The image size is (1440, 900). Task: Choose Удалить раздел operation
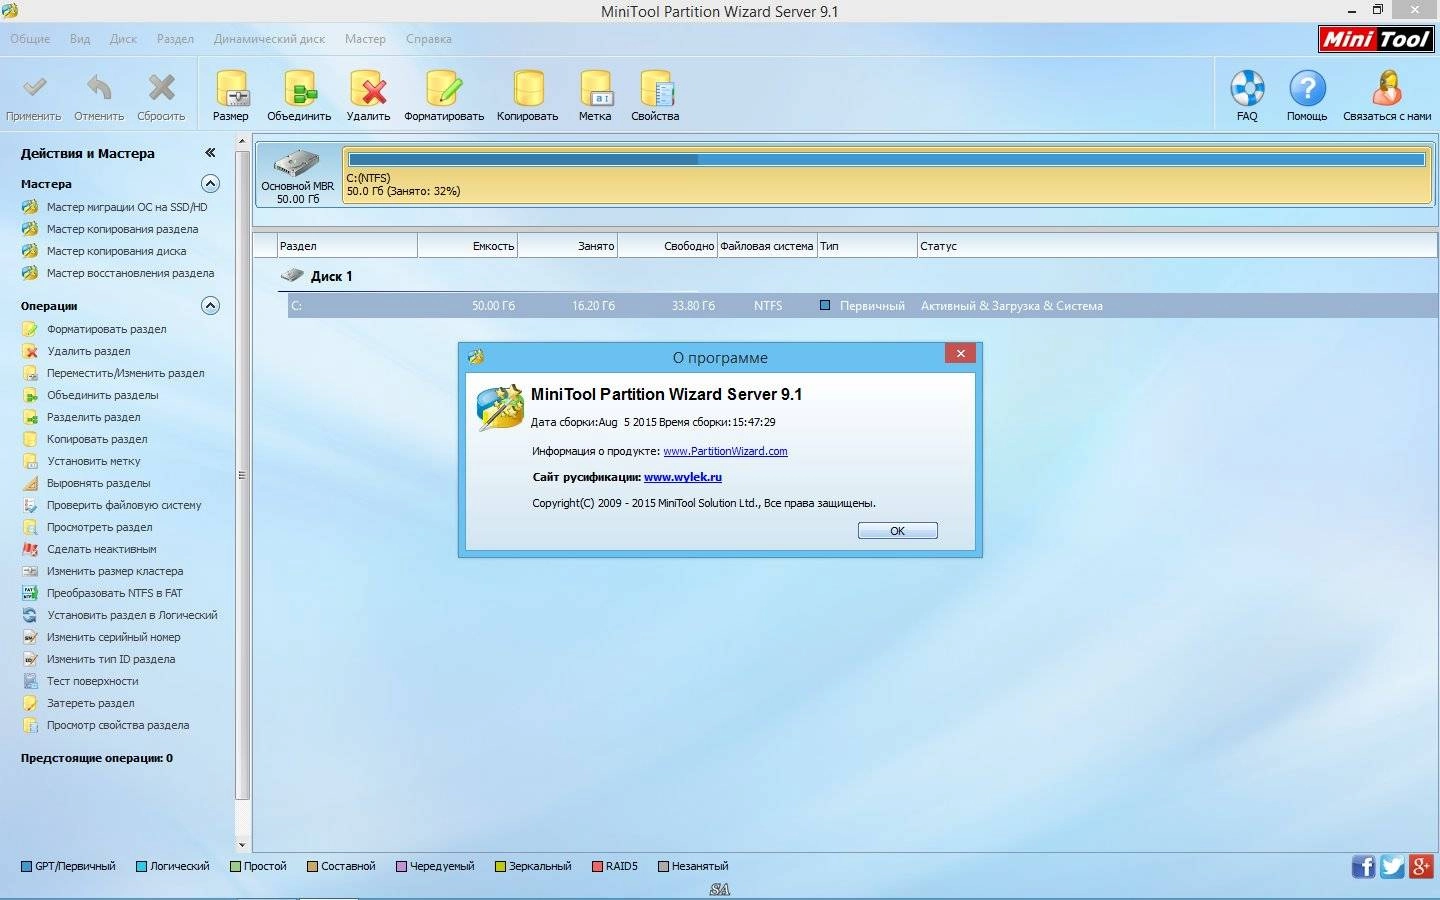[x=88, y=351]
